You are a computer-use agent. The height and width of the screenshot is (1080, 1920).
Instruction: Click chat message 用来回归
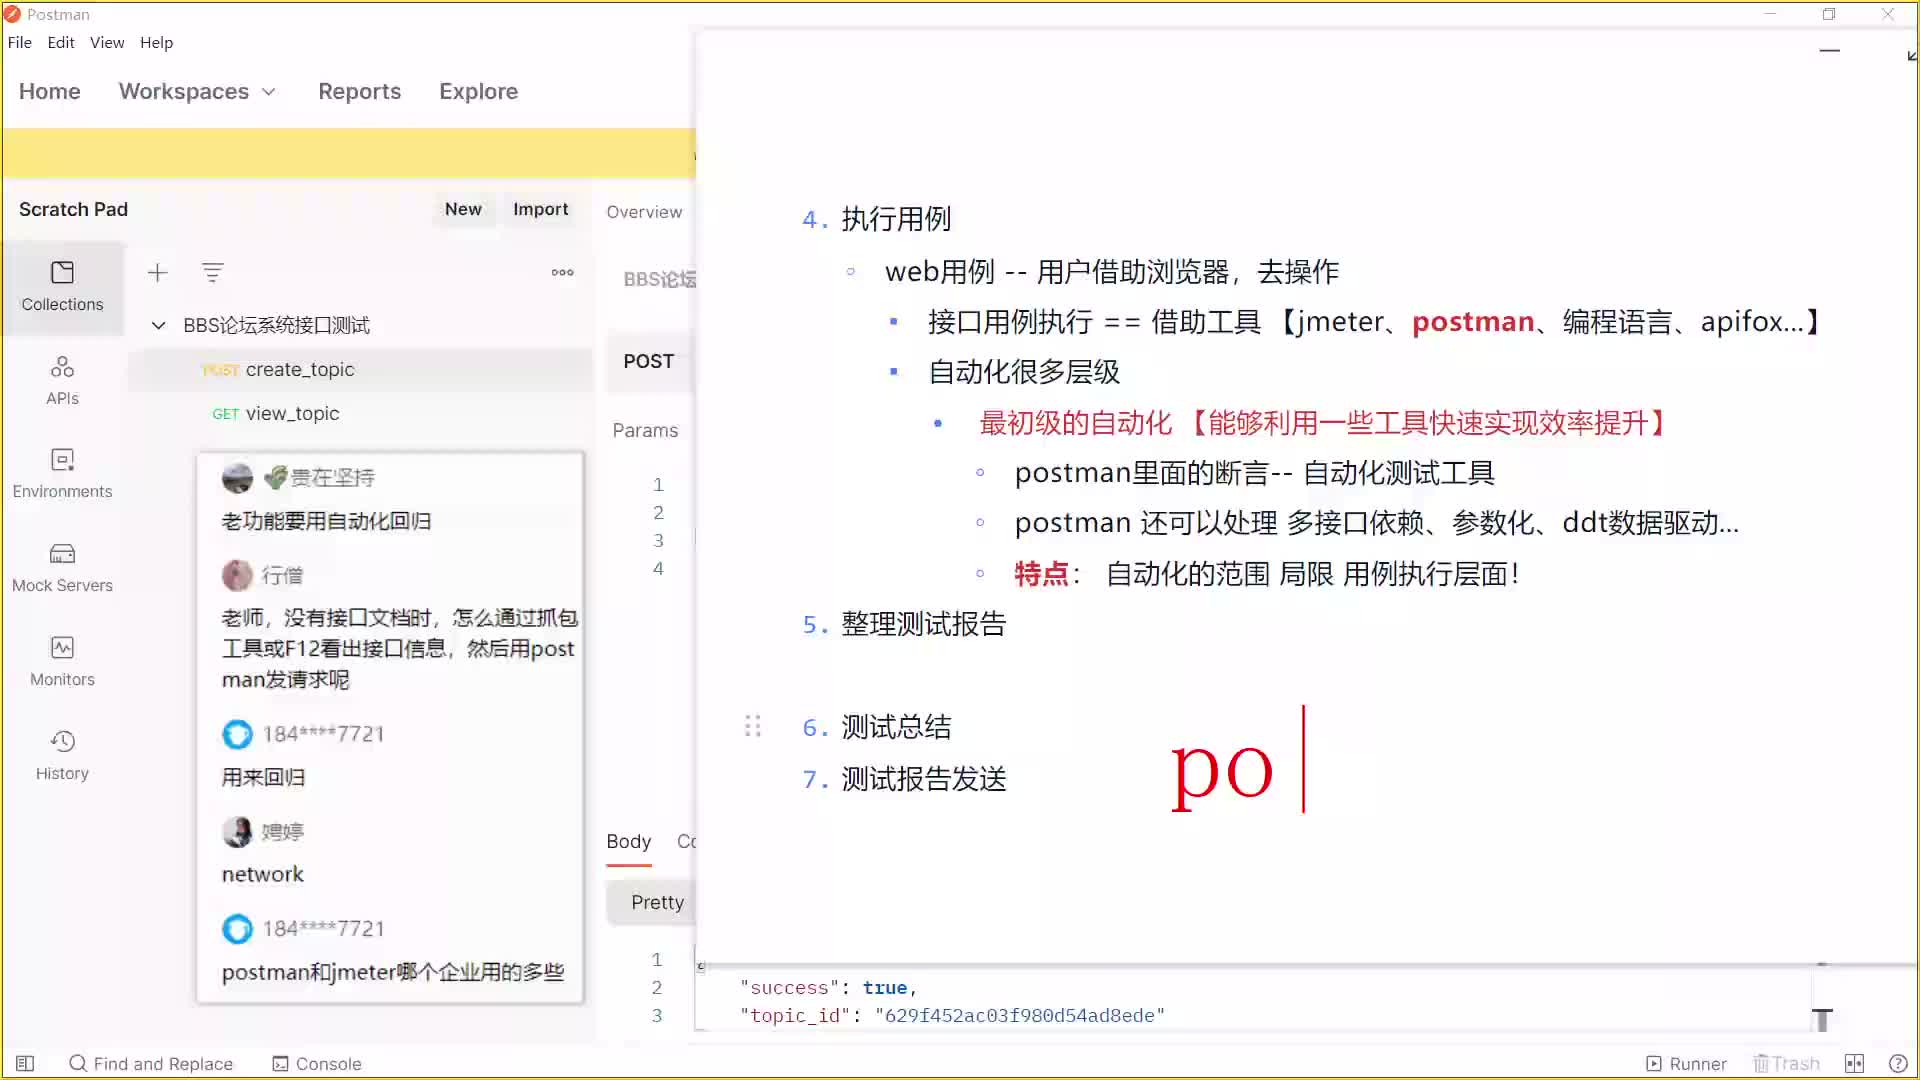(x=263, y=777)
